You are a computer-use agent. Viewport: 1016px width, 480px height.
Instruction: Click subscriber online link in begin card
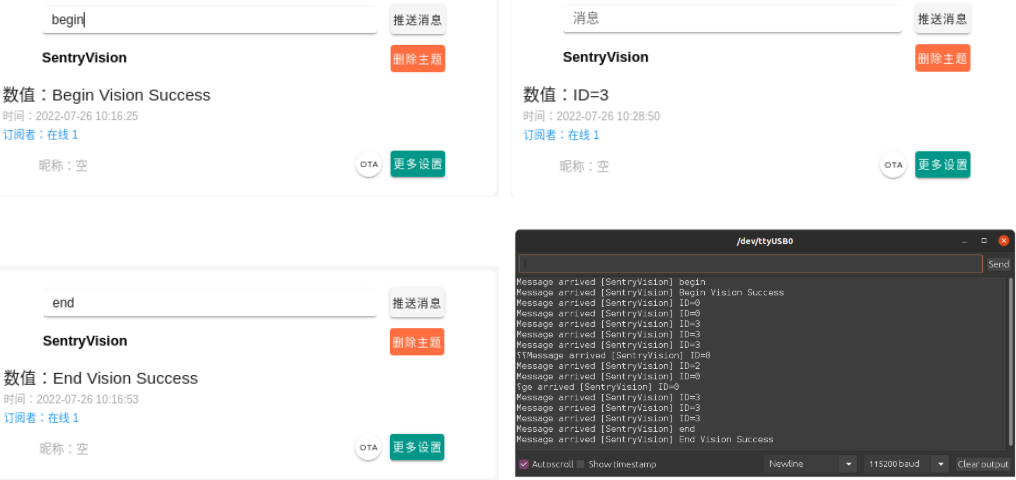(x=40, y=135)
